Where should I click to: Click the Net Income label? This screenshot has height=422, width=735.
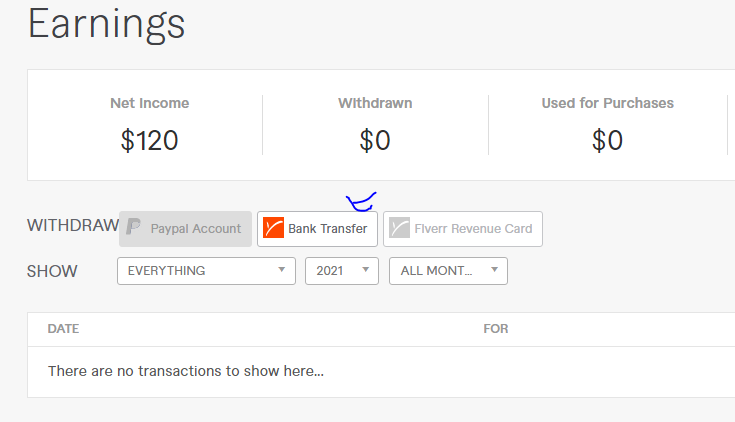click(149, 103)
